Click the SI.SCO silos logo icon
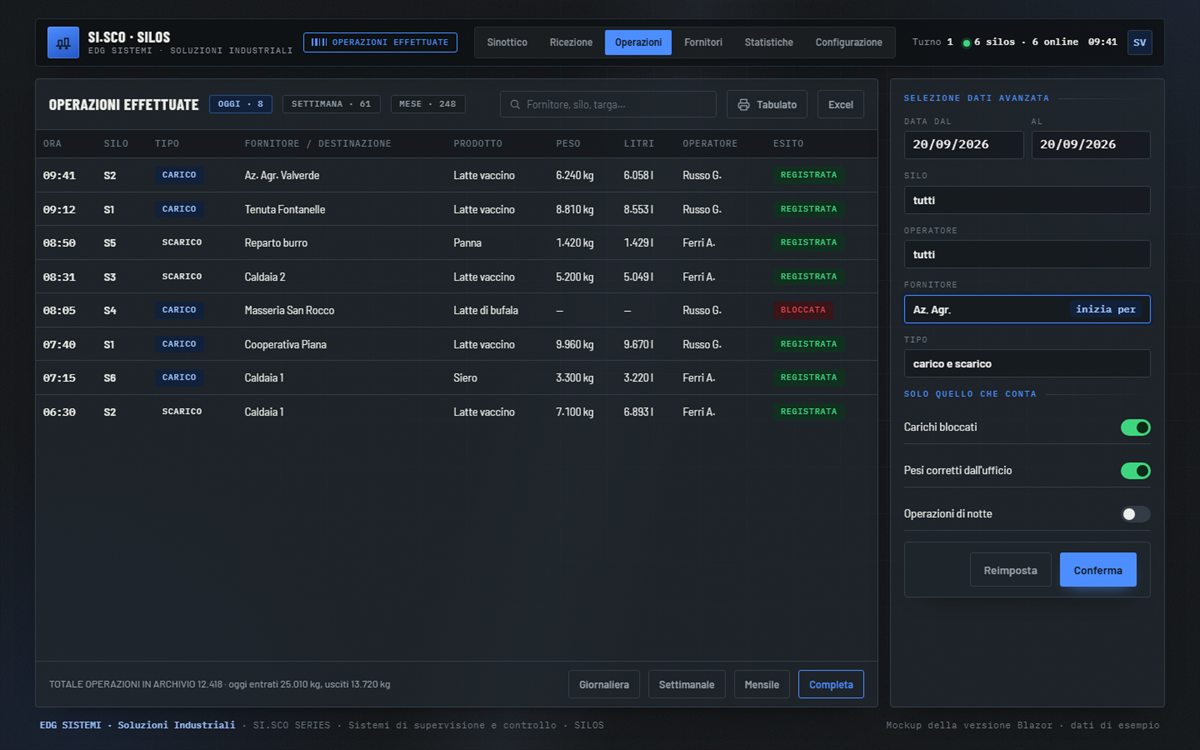Image resolution: width=1200 pixels, height=750 pixels. click(x=63, y=42)
